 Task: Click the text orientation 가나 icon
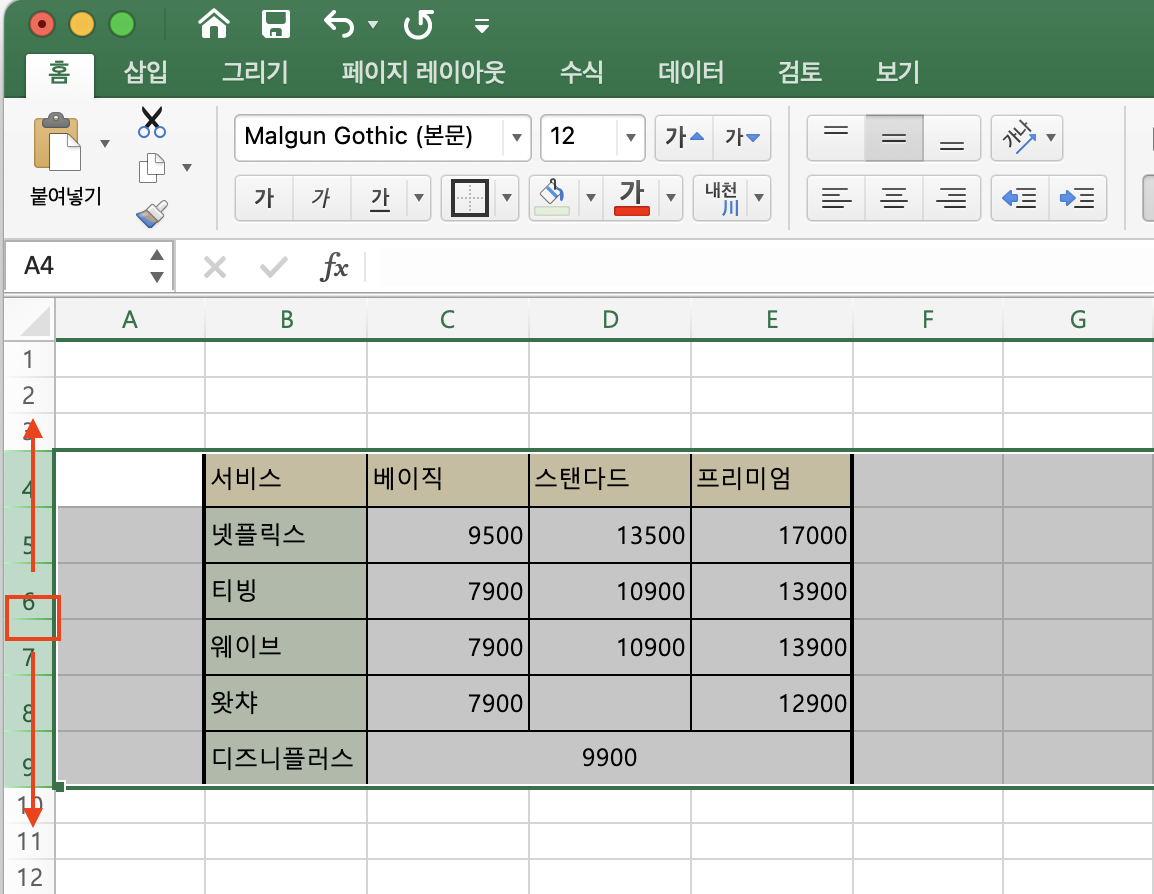click(1019, 138)
